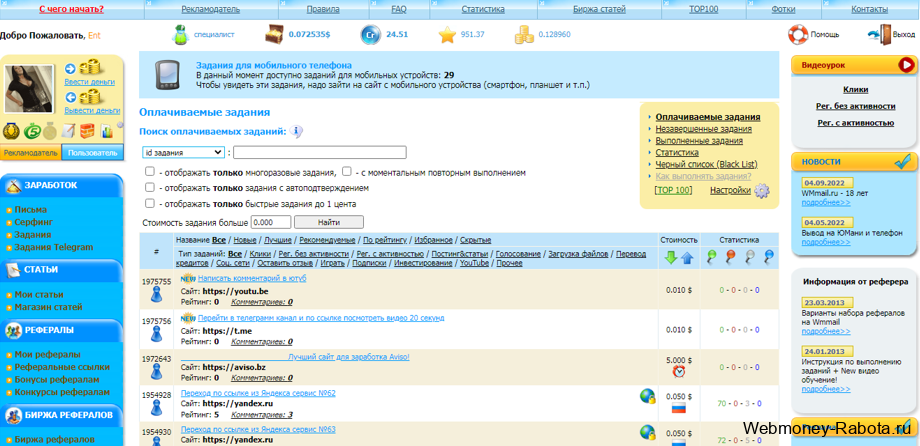Open Задания Telegram sidebar link
The height and width of the screenshot is (446, 920).
[53, 247]
